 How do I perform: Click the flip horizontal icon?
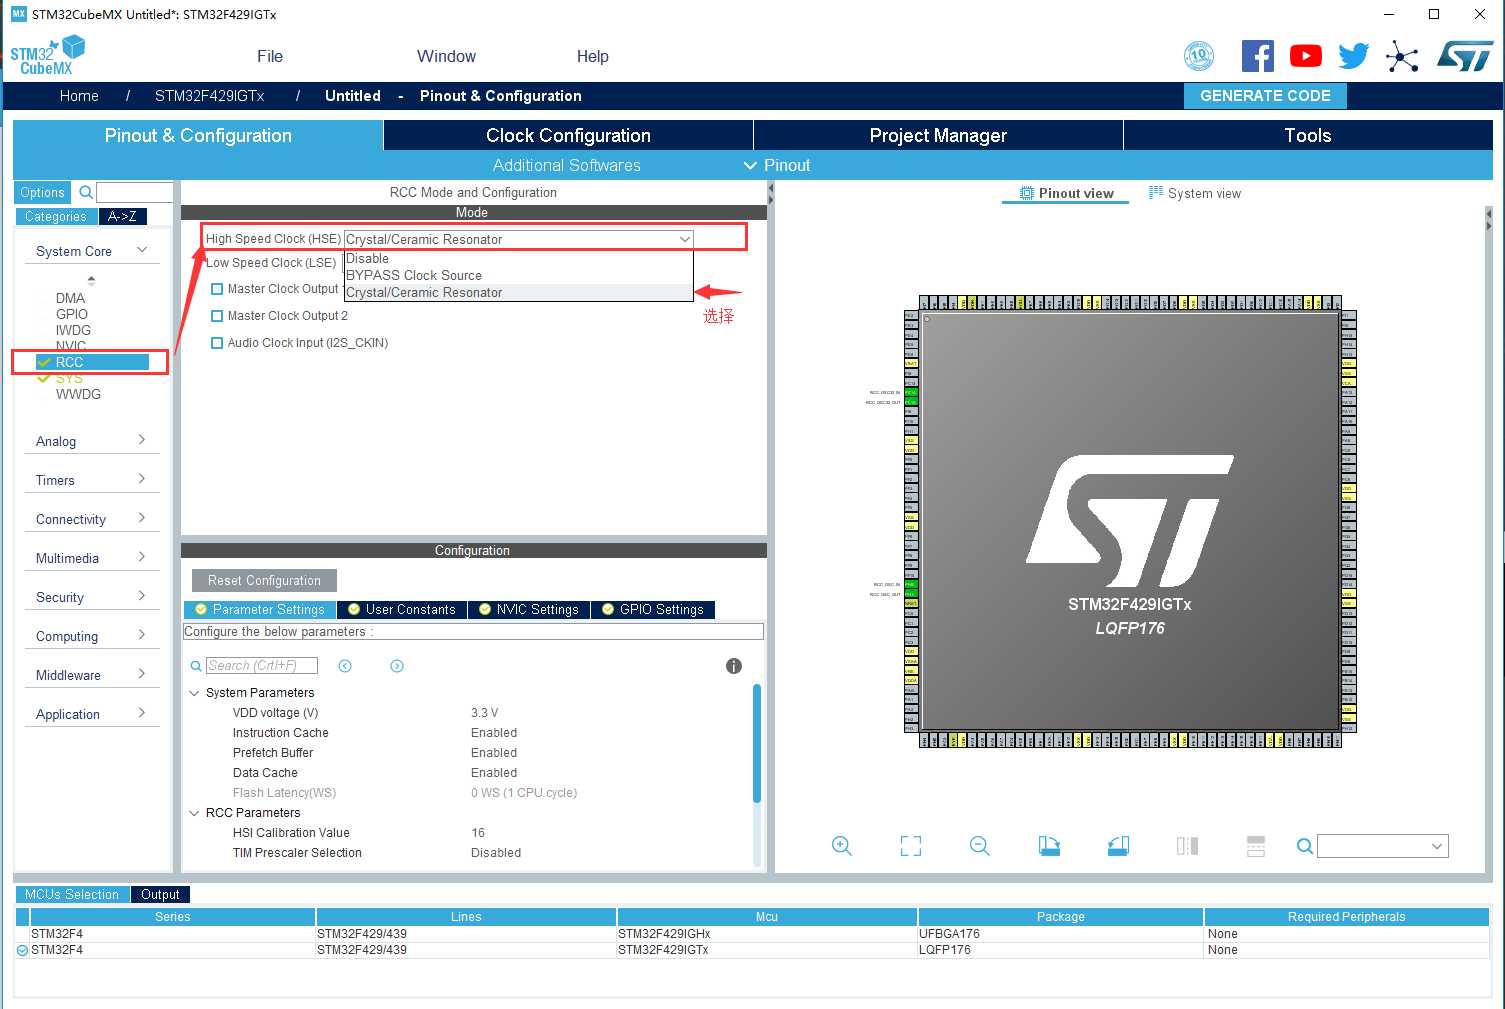pyautogui.click(x=1187, y=846)
